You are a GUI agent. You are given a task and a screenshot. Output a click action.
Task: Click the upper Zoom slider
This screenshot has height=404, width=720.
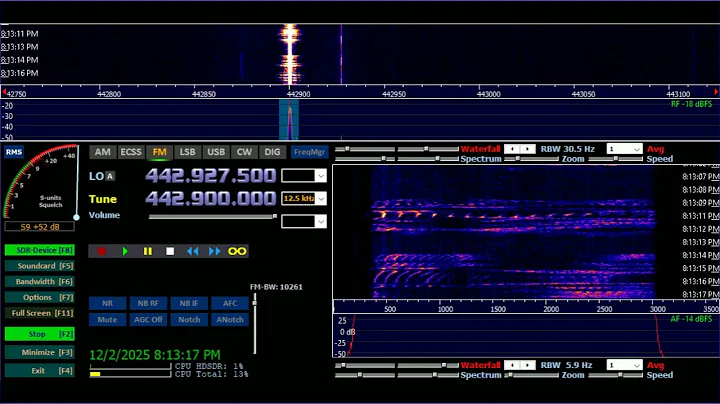531,159
